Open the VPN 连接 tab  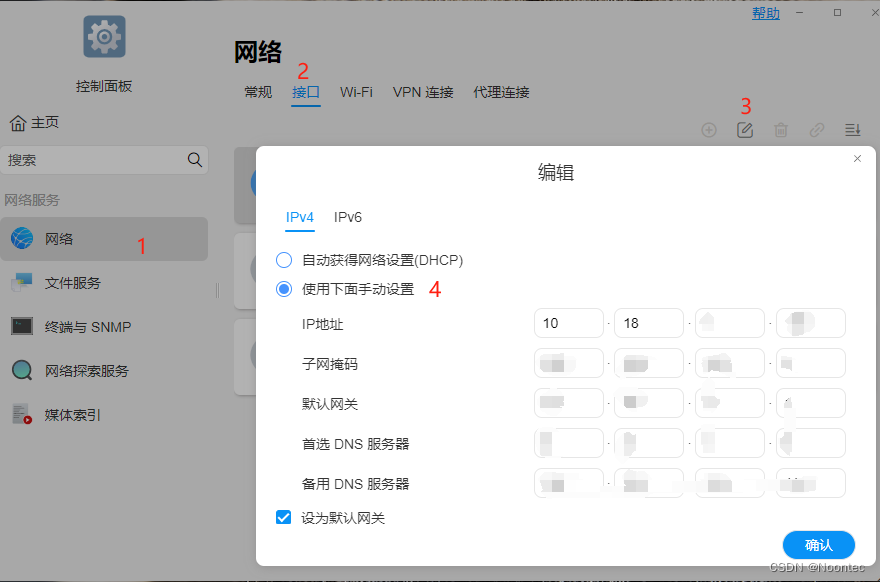423,92
